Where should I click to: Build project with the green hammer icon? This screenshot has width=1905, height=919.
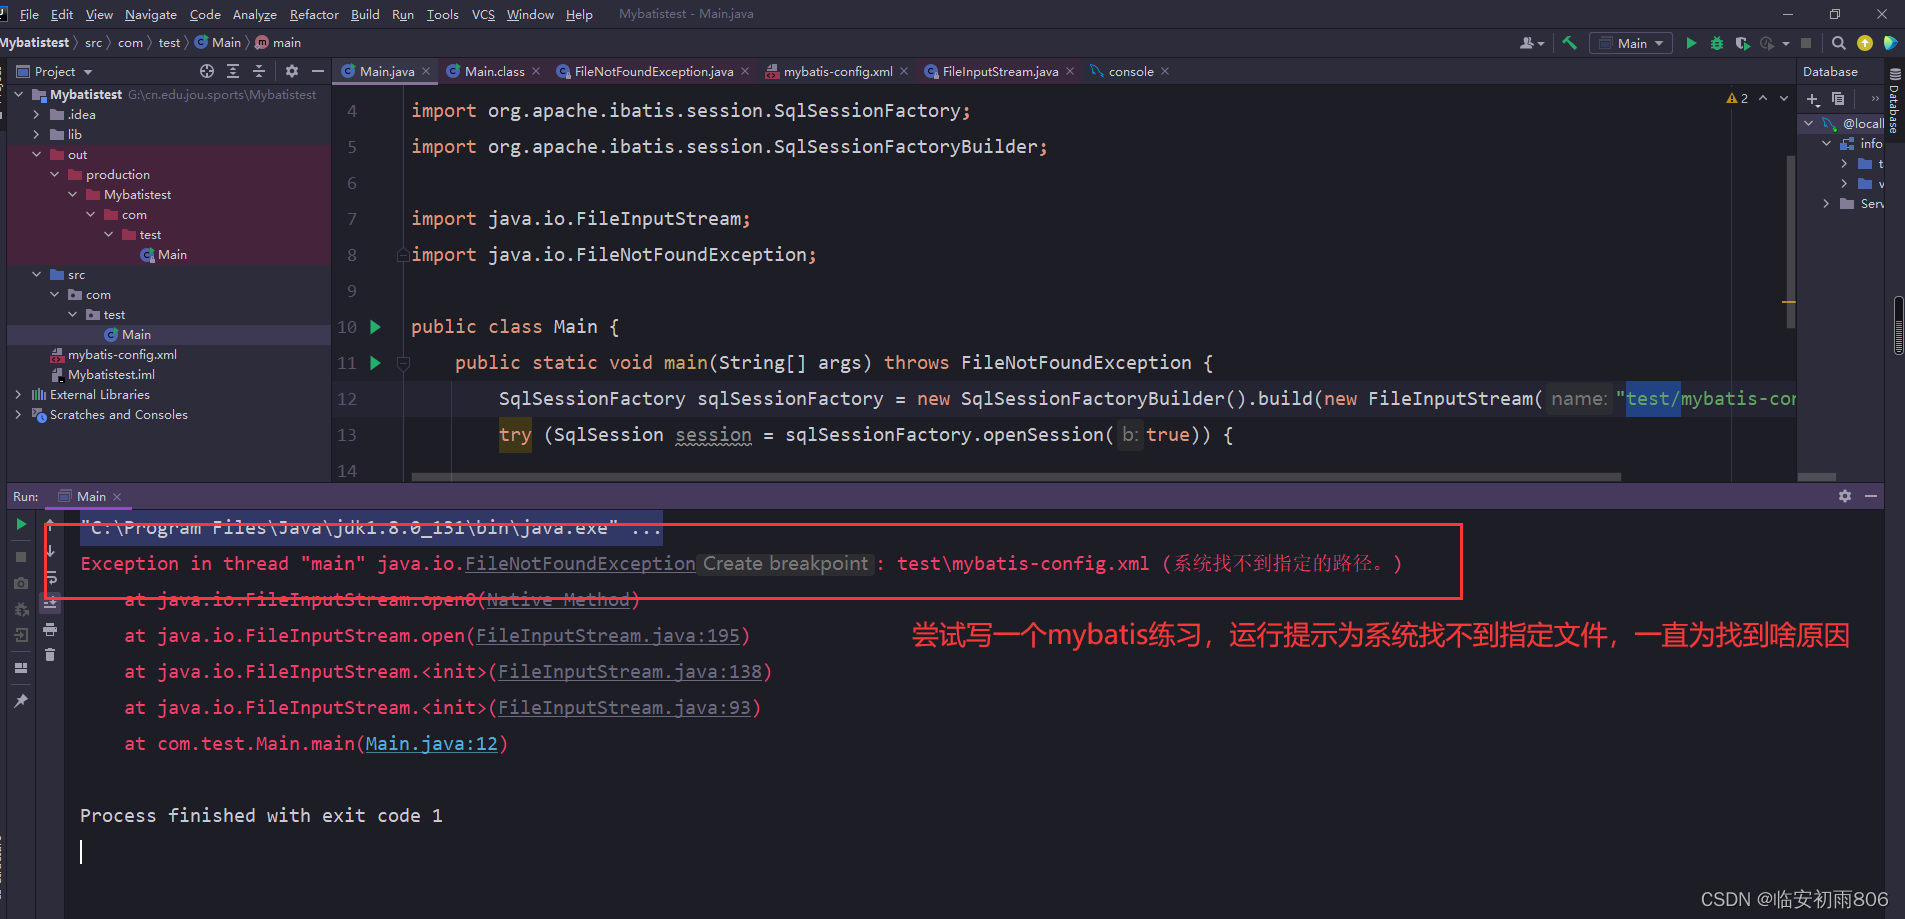pos(1569,43)
